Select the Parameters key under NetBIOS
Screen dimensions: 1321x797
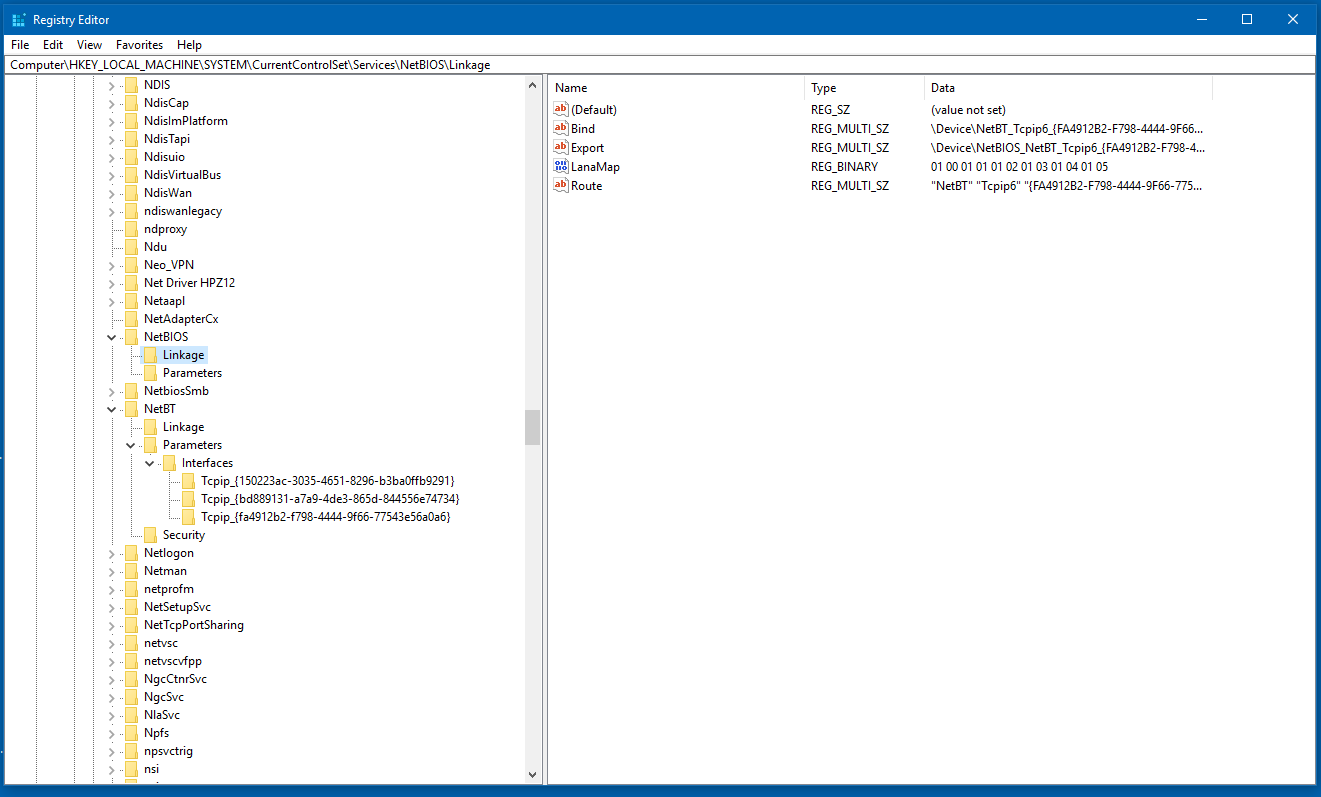(x=192, y=373)
